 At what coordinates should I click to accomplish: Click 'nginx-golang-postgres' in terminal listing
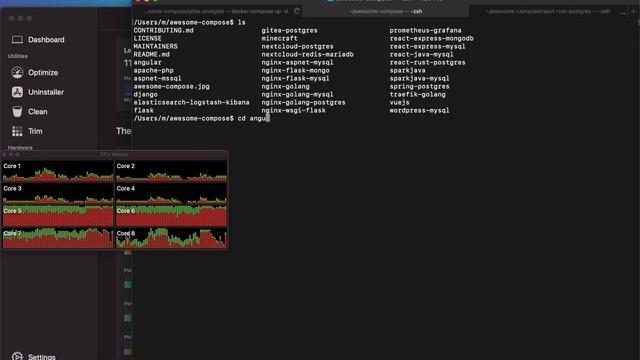pos(304,102)
